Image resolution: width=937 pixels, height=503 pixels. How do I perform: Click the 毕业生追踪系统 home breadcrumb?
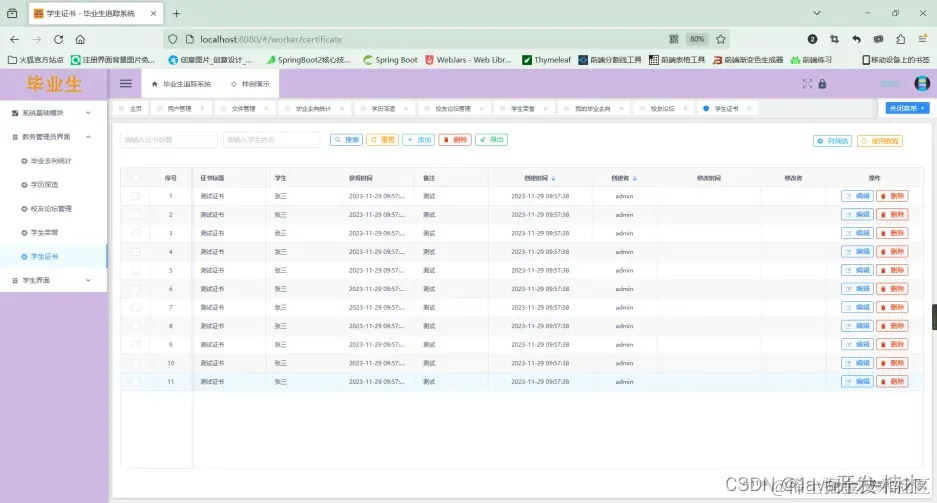pyautogui.click(x=181, y=84)
